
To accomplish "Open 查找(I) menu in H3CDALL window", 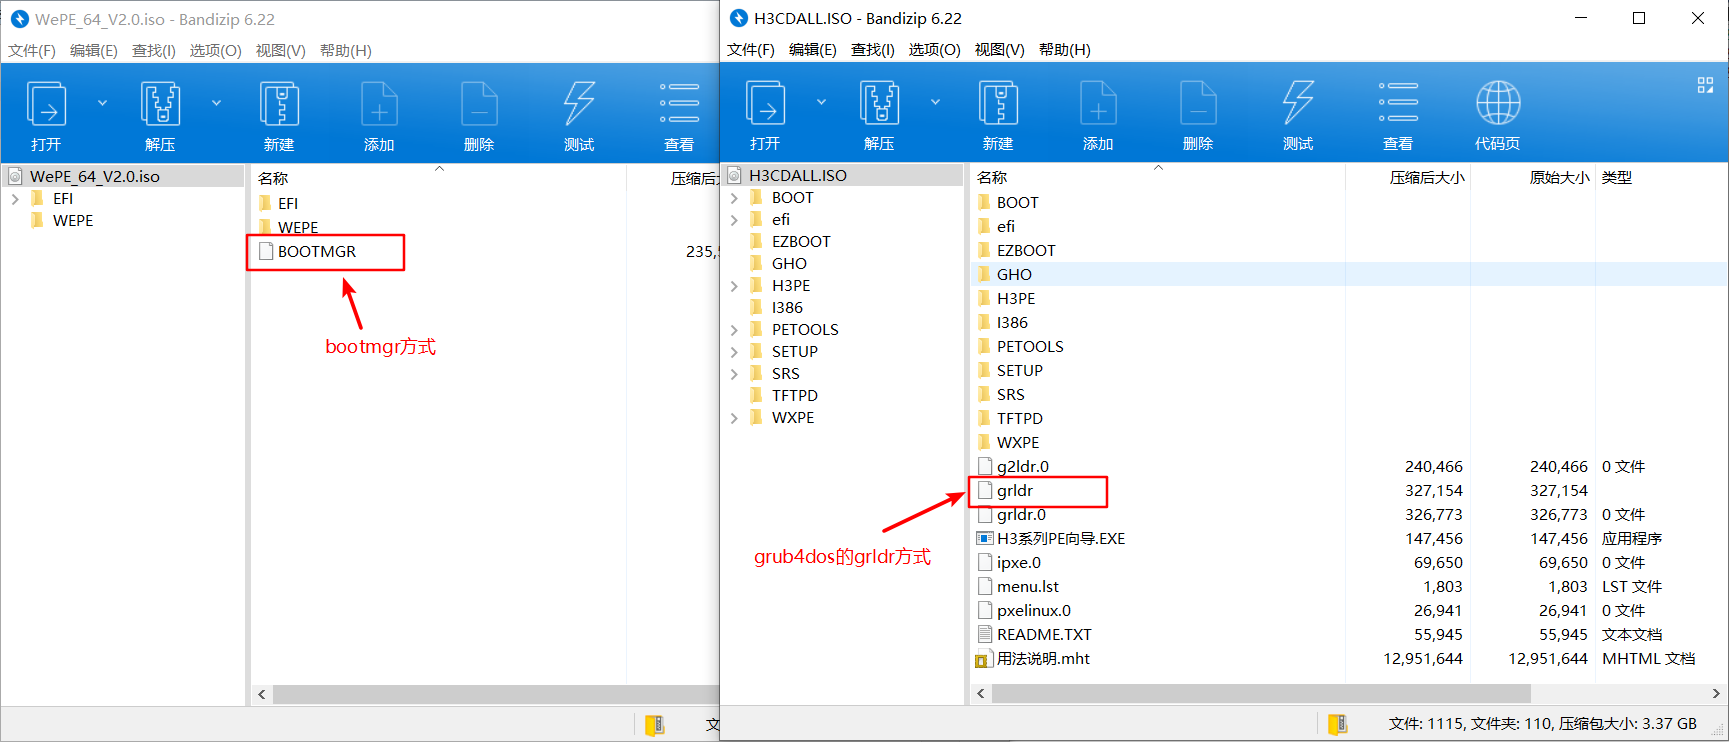I will [873, 50].
